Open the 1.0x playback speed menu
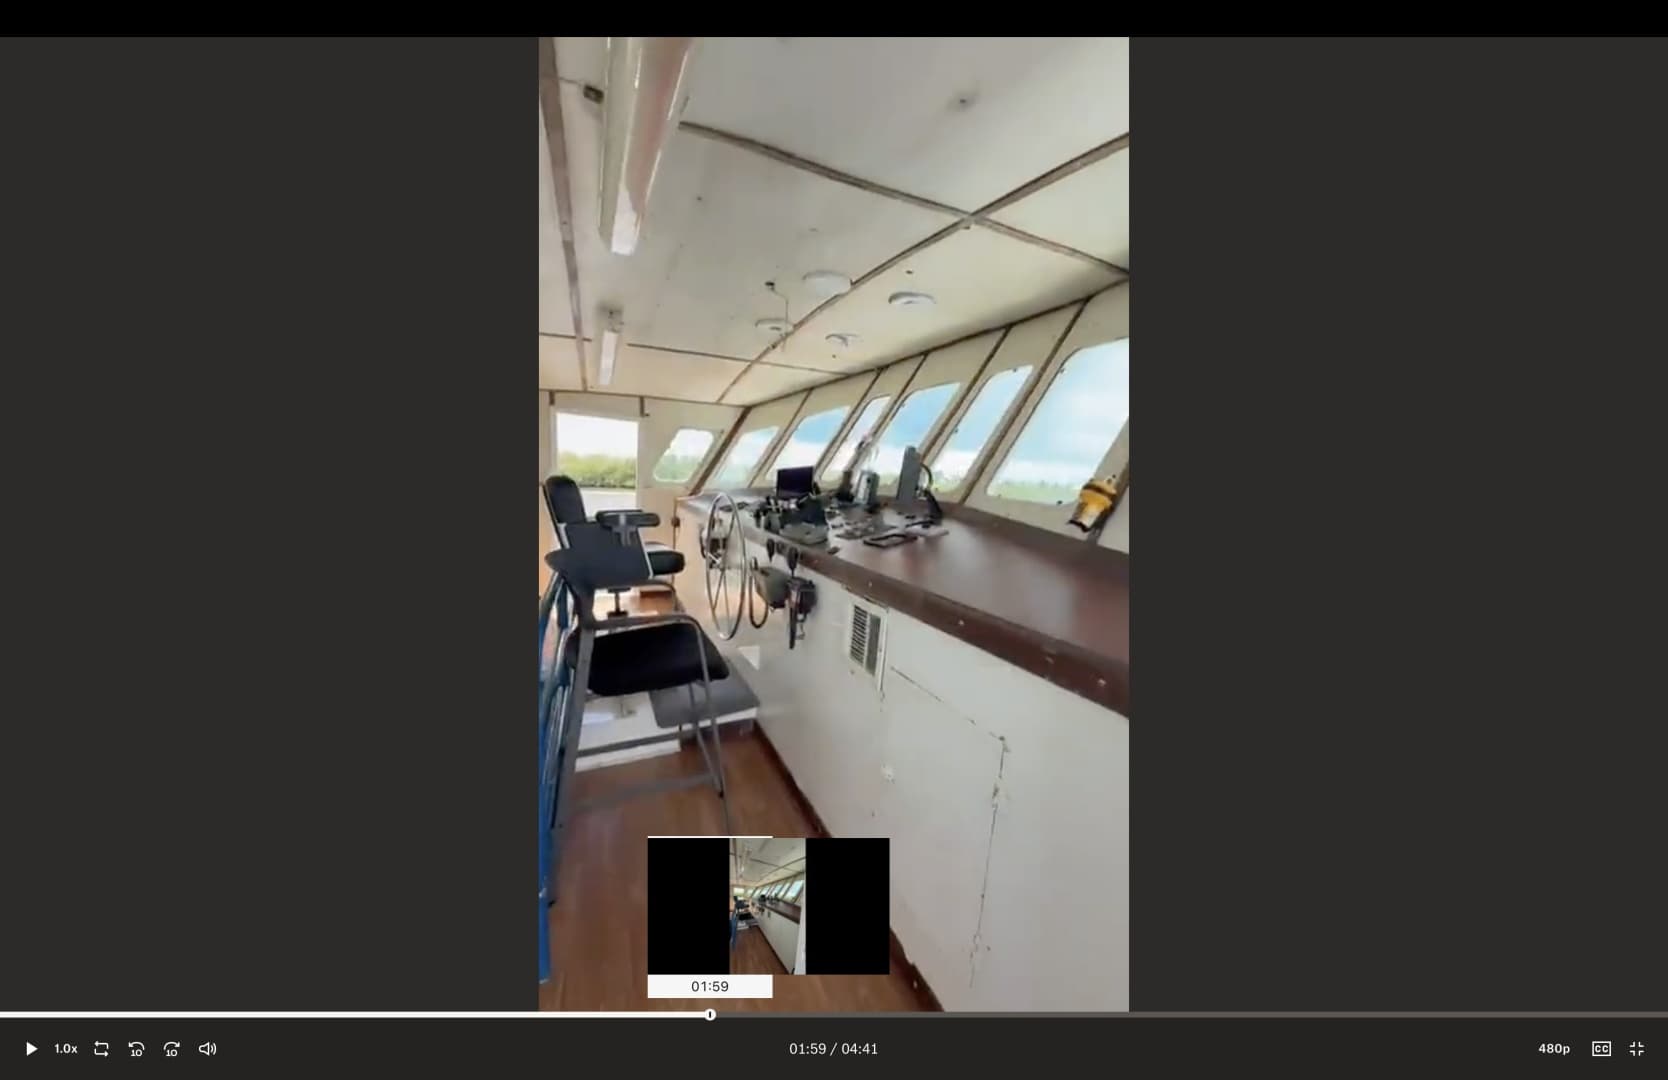The height and width of the screenshot is (1080, 1668). (66, 1049)
